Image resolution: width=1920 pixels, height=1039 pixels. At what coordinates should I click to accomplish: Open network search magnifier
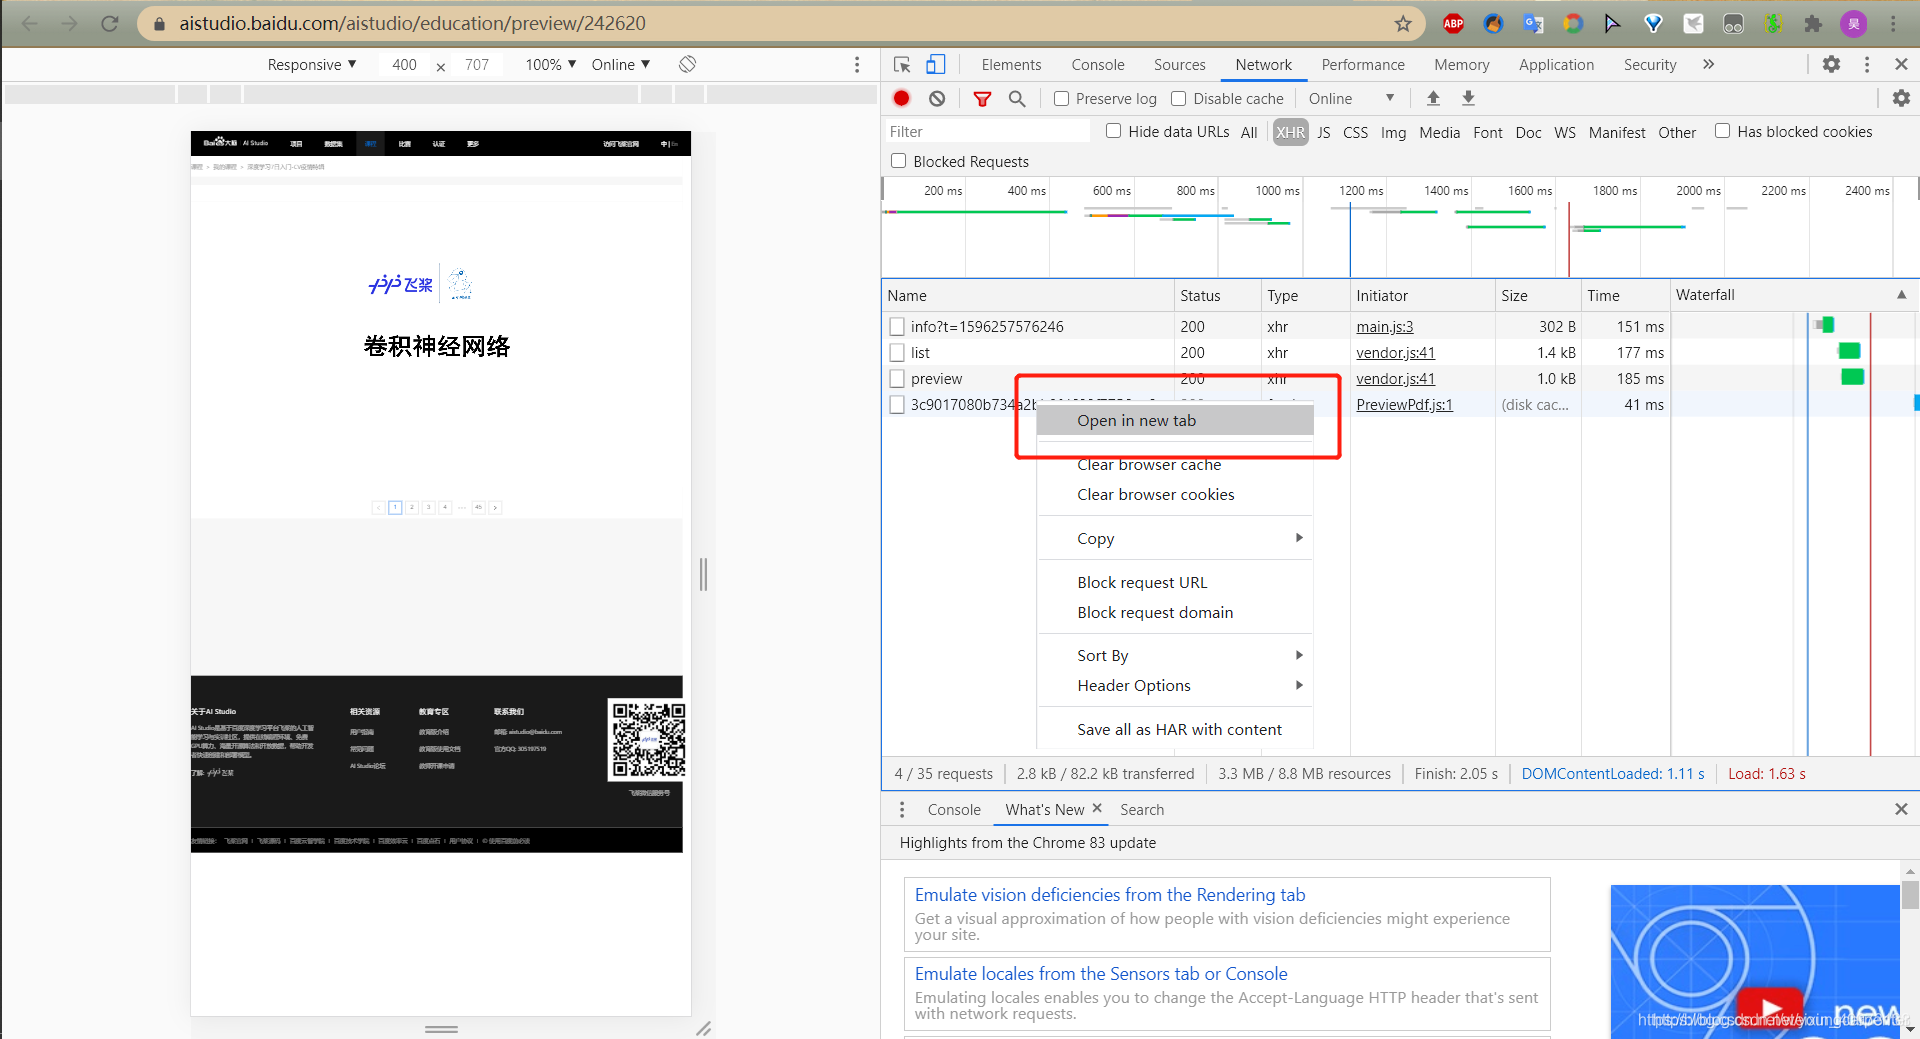coord(1017,98)
